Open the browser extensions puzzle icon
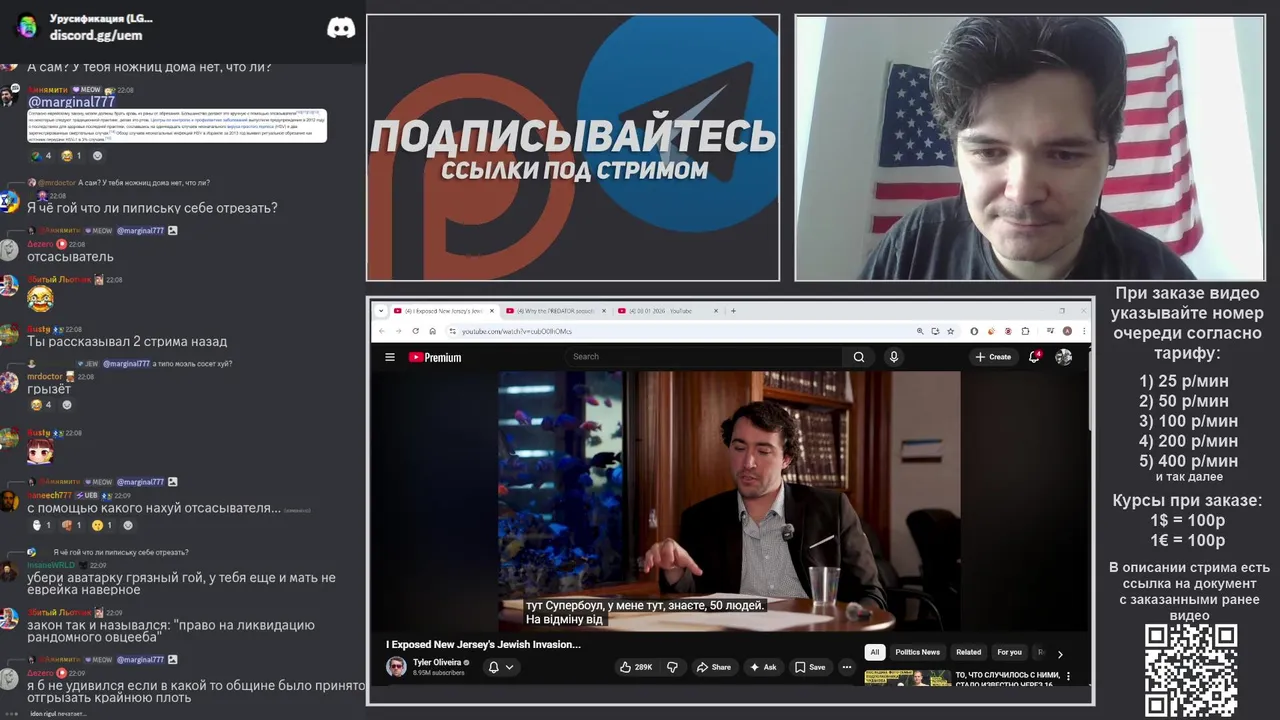Image resolution: width=1280 pixels, height=720 pixels. pyautogui.click(x=1025, y=331)
